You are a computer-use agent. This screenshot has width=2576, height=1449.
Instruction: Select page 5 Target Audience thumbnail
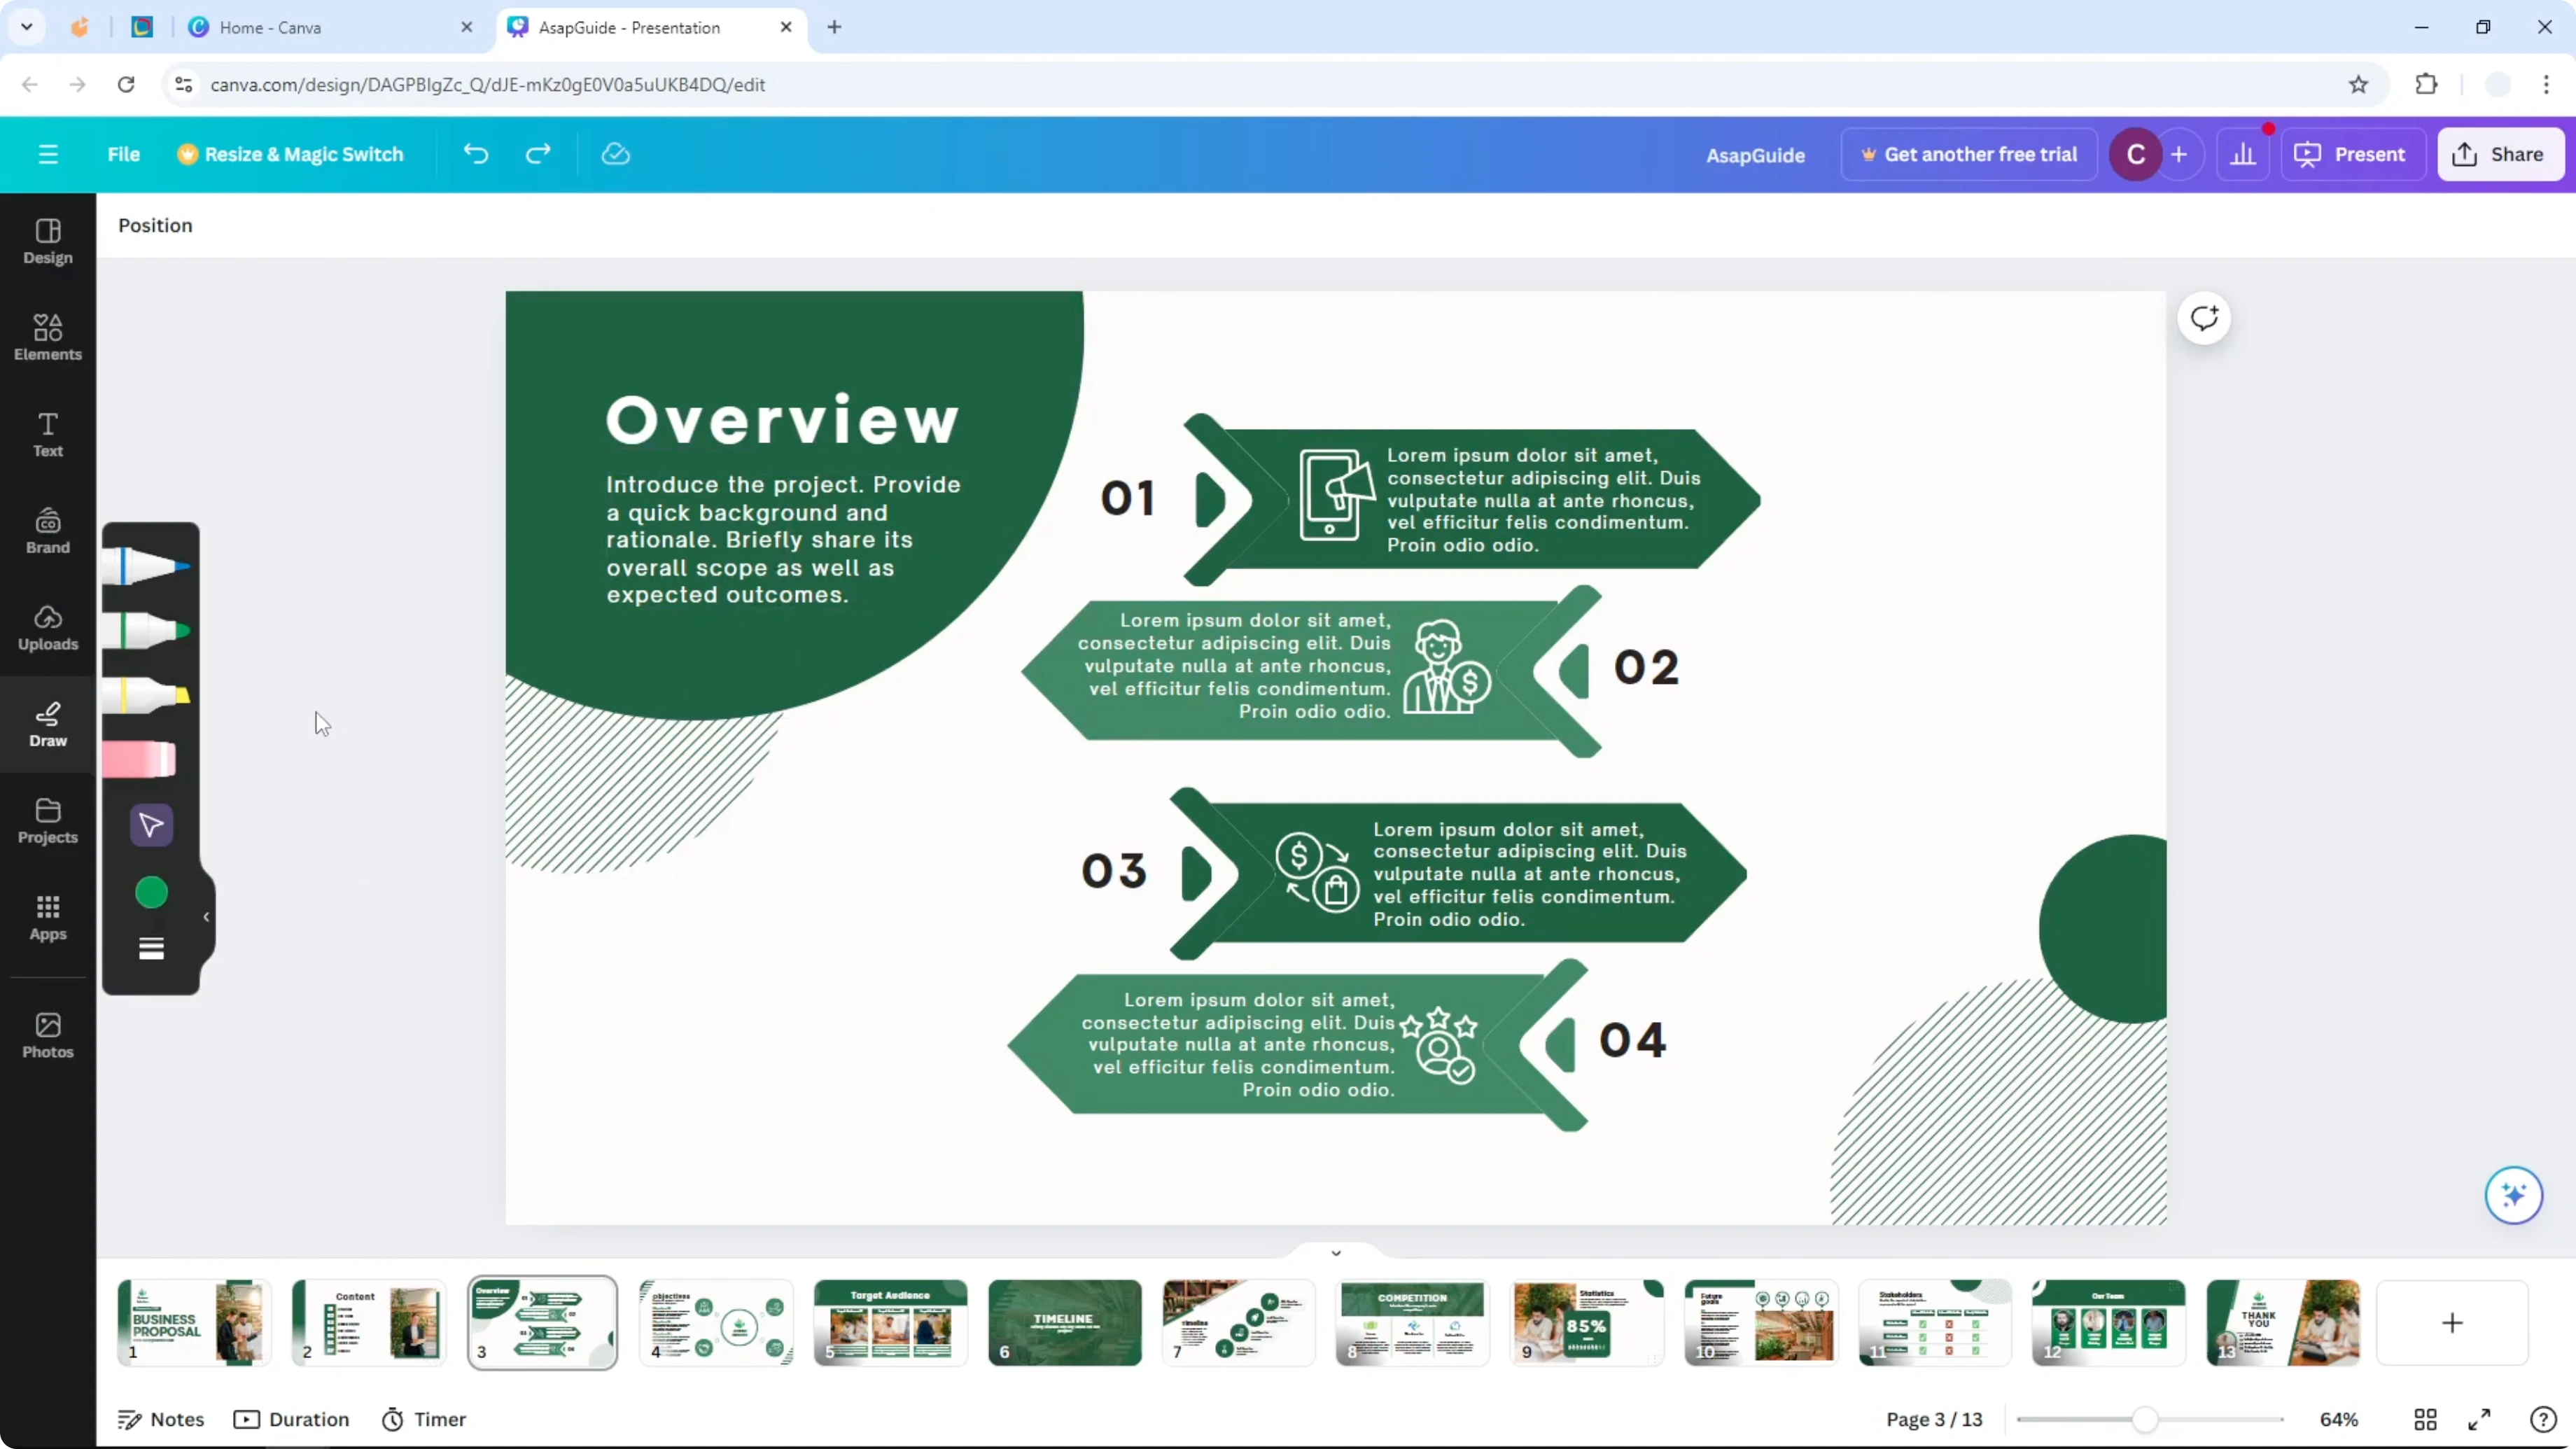coord(890,1322)
